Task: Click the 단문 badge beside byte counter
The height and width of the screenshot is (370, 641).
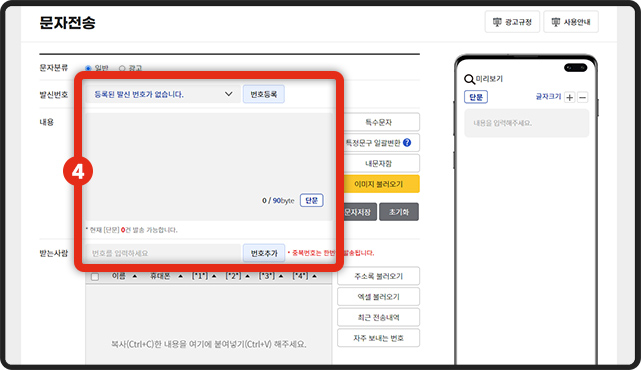Action: click(x=312, y=200)
